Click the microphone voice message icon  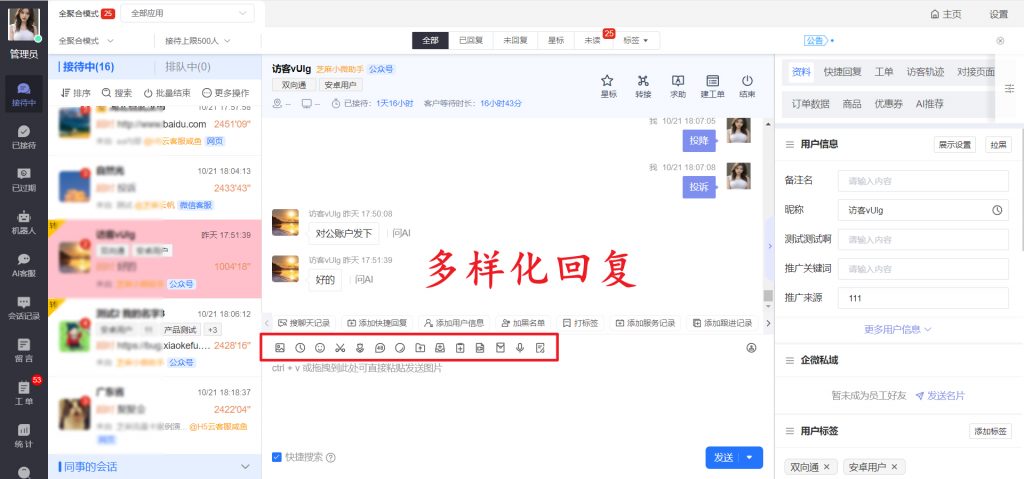(x=519, y=348)
